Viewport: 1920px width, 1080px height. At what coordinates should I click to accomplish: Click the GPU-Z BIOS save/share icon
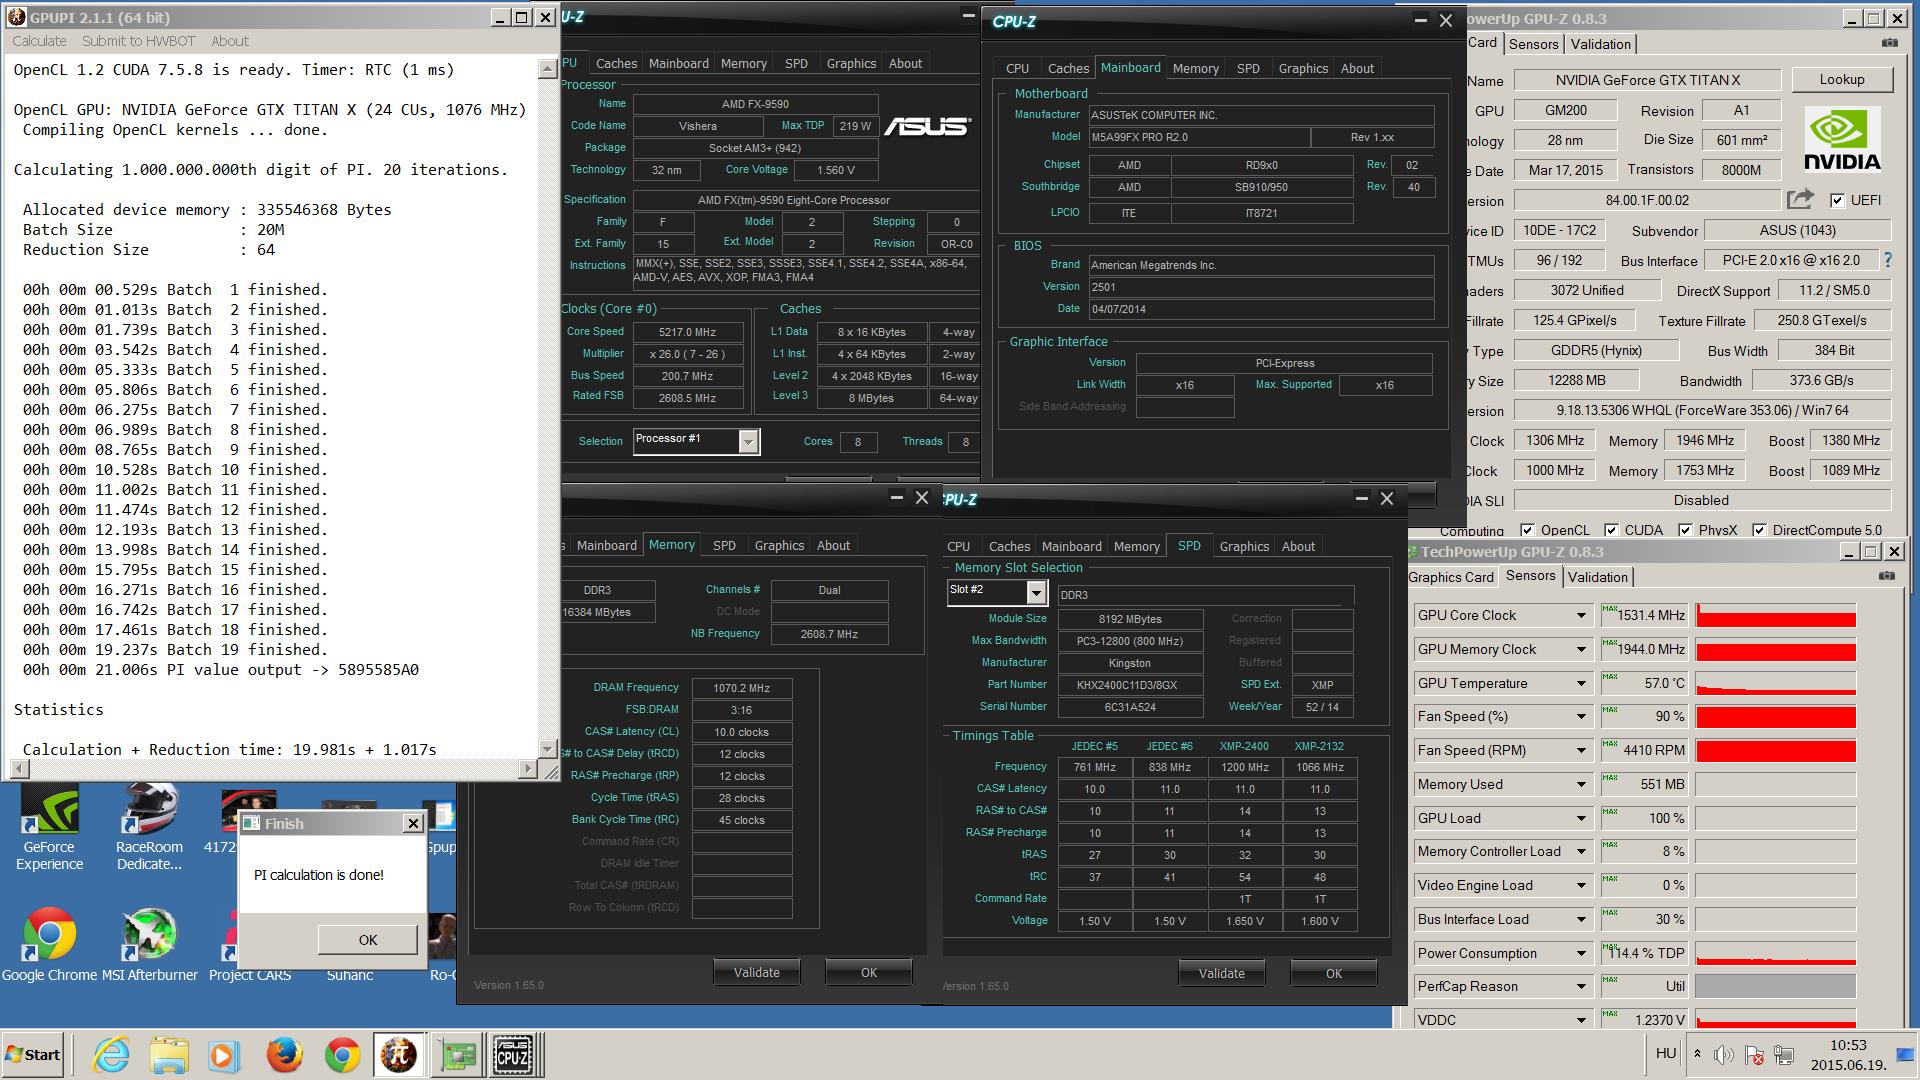(1800, 199)
